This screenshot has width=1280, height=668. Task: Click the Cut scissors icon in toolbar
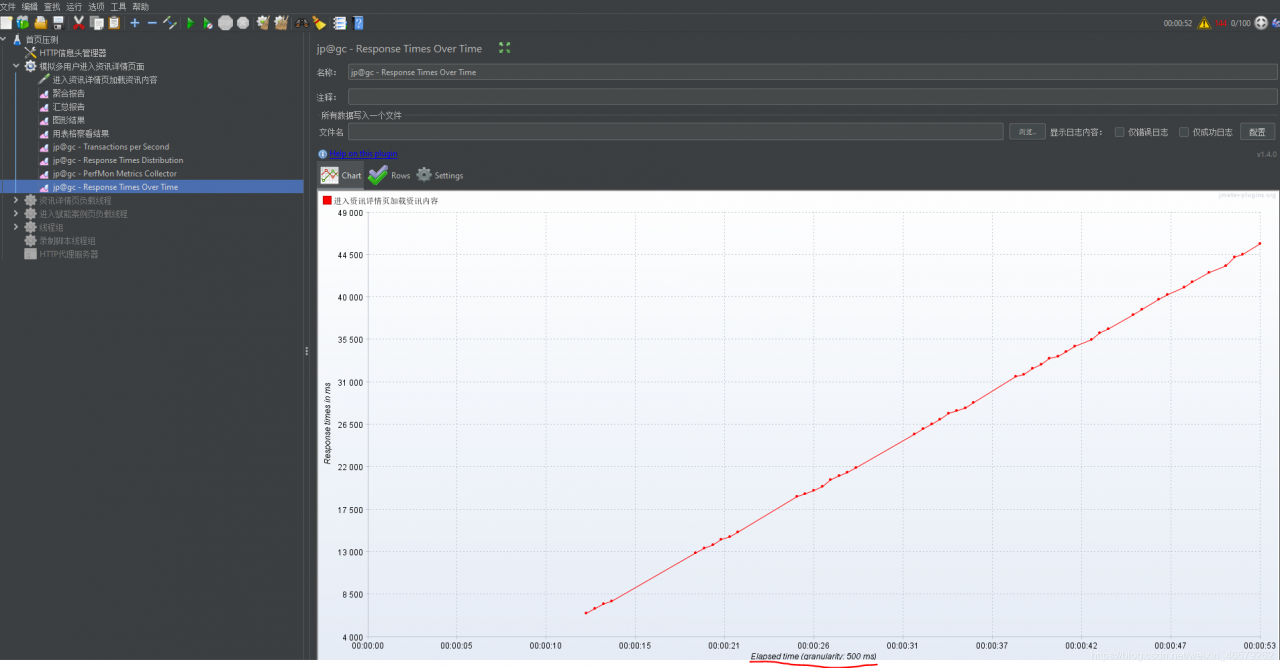point(78,22)
